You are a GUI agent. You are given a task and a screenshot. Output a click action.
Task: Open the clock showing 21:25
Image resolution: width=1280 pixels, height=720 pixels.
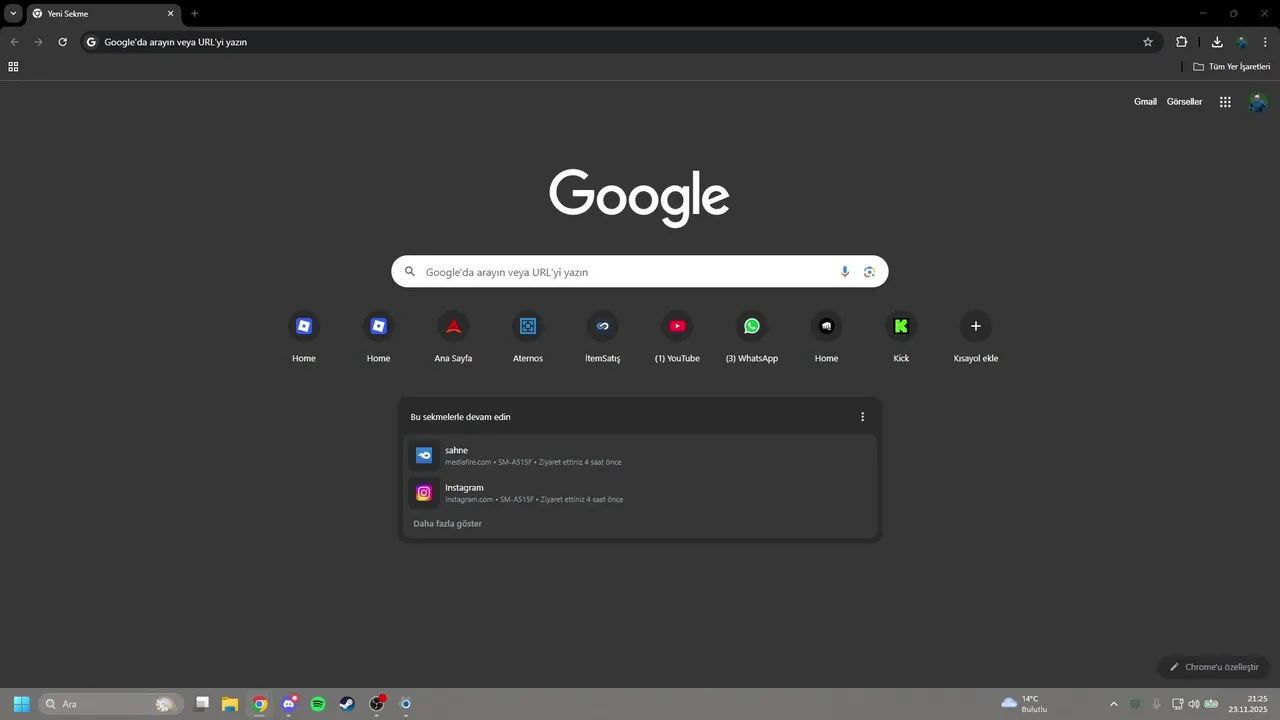click(1249, 704)
